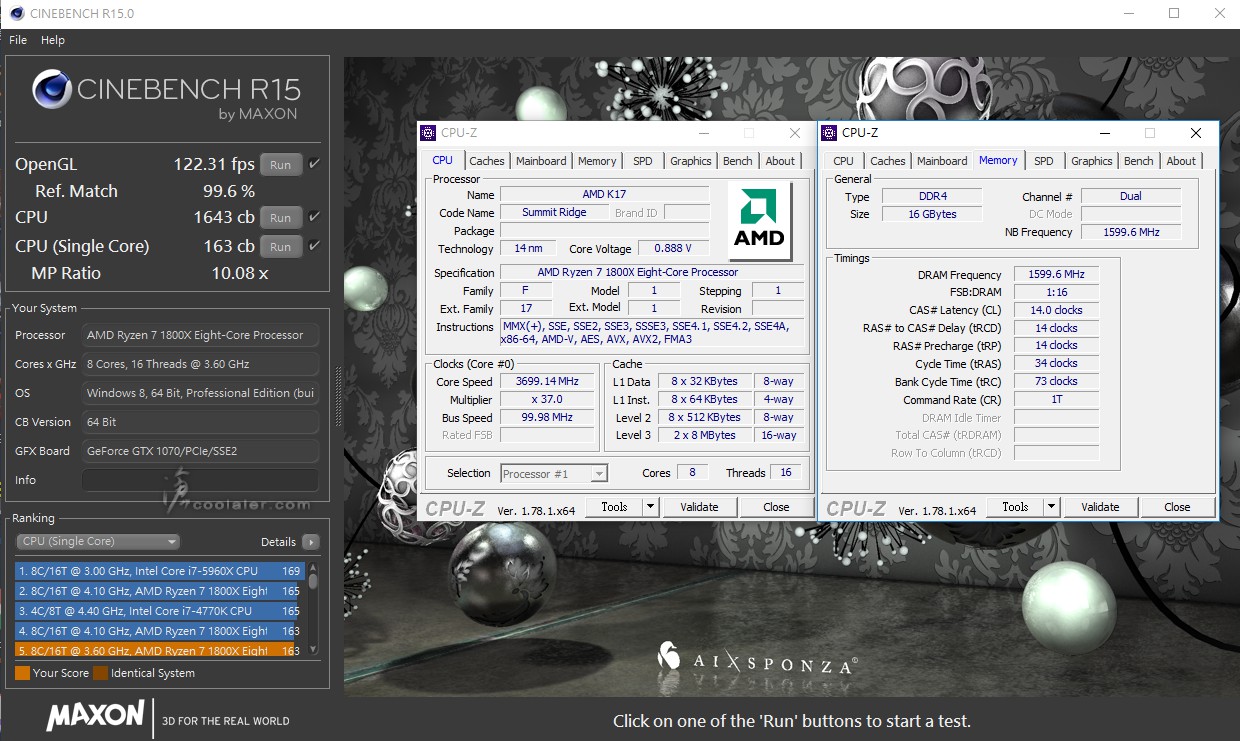Image resolution: width=1240 pixels, height=741 pixels.
Task: Select Graphics tab in CPU-Z processor window
Action: 691,161
